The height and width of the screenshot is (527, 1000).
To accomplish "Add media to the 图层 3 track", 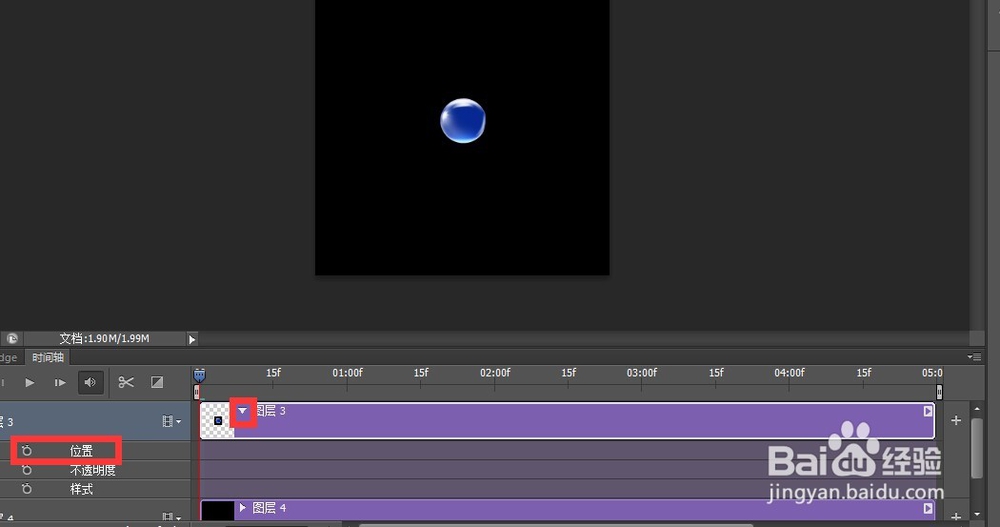I will tap(955, 420).
